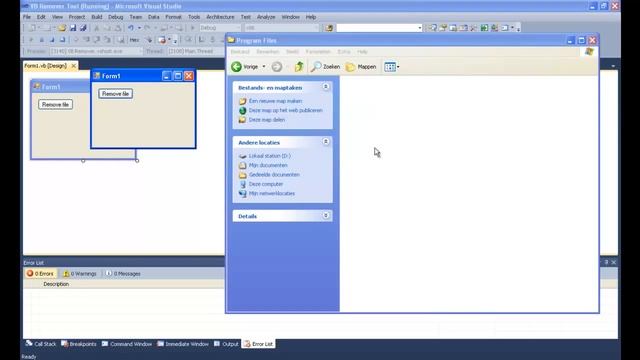Screen dimensions: 640x360
Task: Toggle the Mappen folders pane button
Action: (x=361, y=67)
